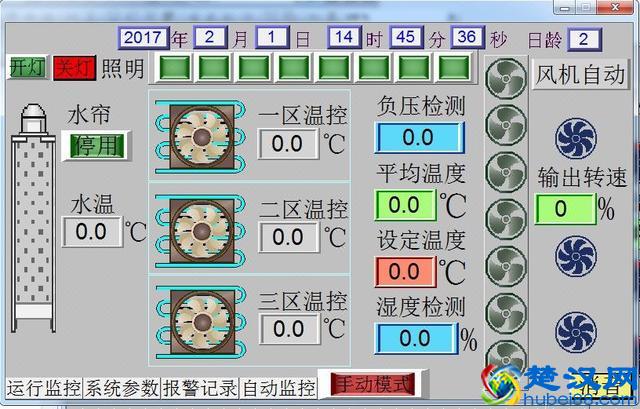The width and height of the screenshot is (640, 409).
Task: Toggle the fifth green lighting indicator
Action: click(334, 68)
